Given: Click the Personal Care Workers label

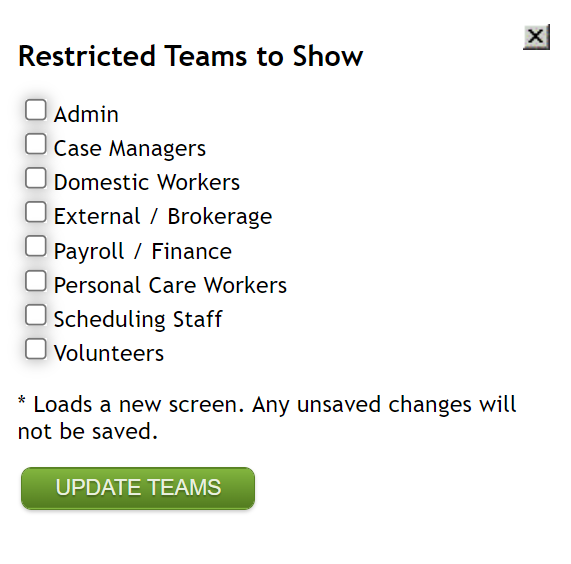Looking at the screenshot, I should [x=170, y=285].
